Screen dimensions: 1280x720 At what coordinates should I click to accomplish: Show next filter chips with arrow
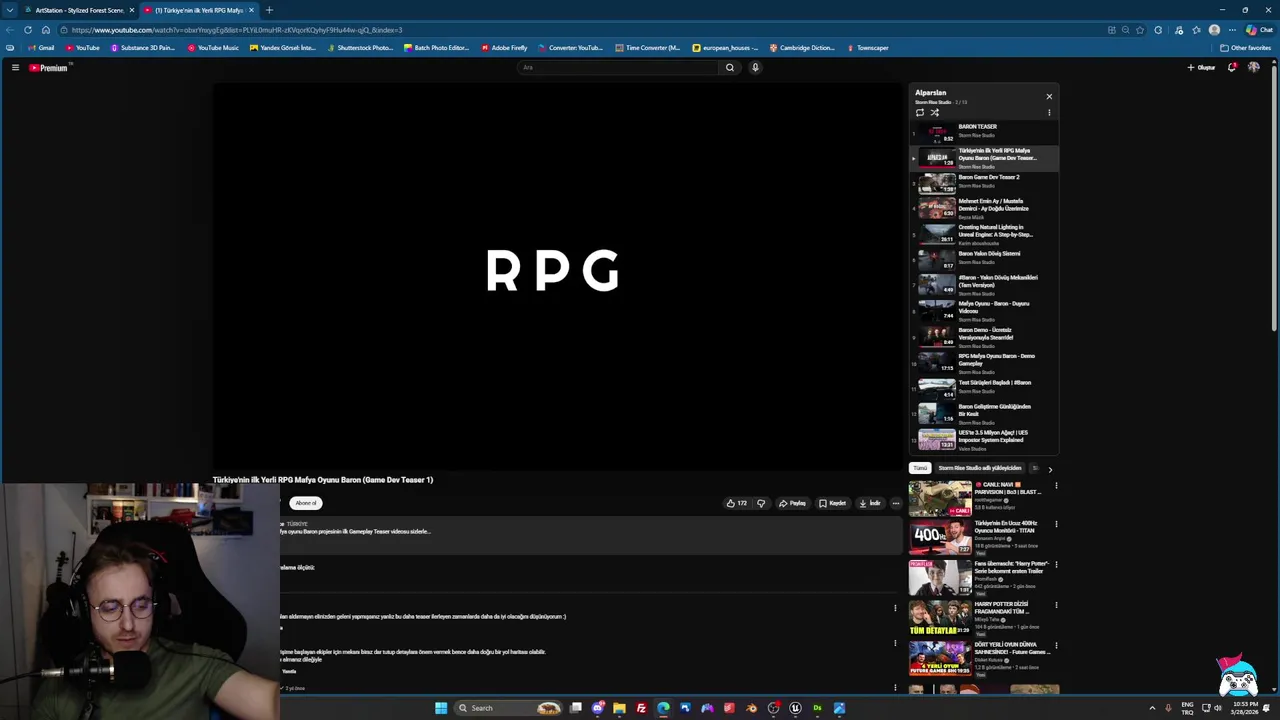[x=1050, y=469]
